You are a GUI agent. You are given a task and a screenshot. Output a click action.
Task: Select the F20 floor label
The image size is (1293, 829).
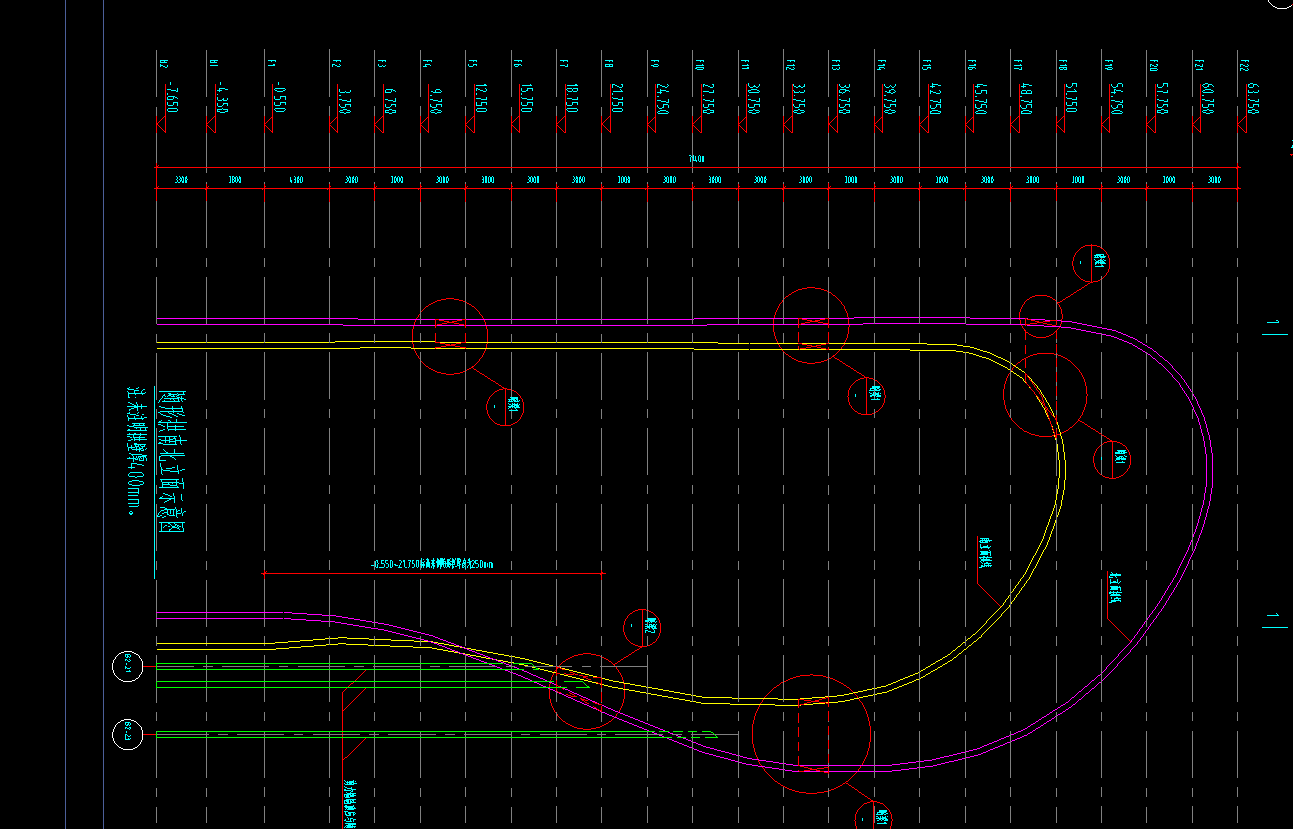pos(1153,65)
